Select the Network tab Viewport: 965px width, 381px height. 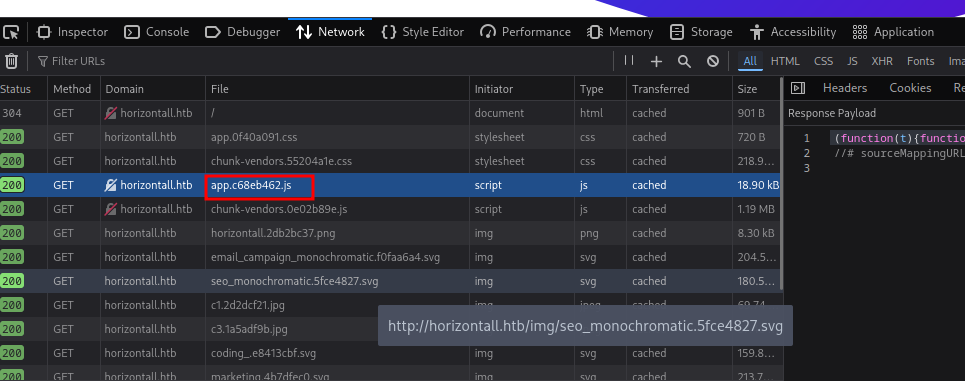[330, 32]
